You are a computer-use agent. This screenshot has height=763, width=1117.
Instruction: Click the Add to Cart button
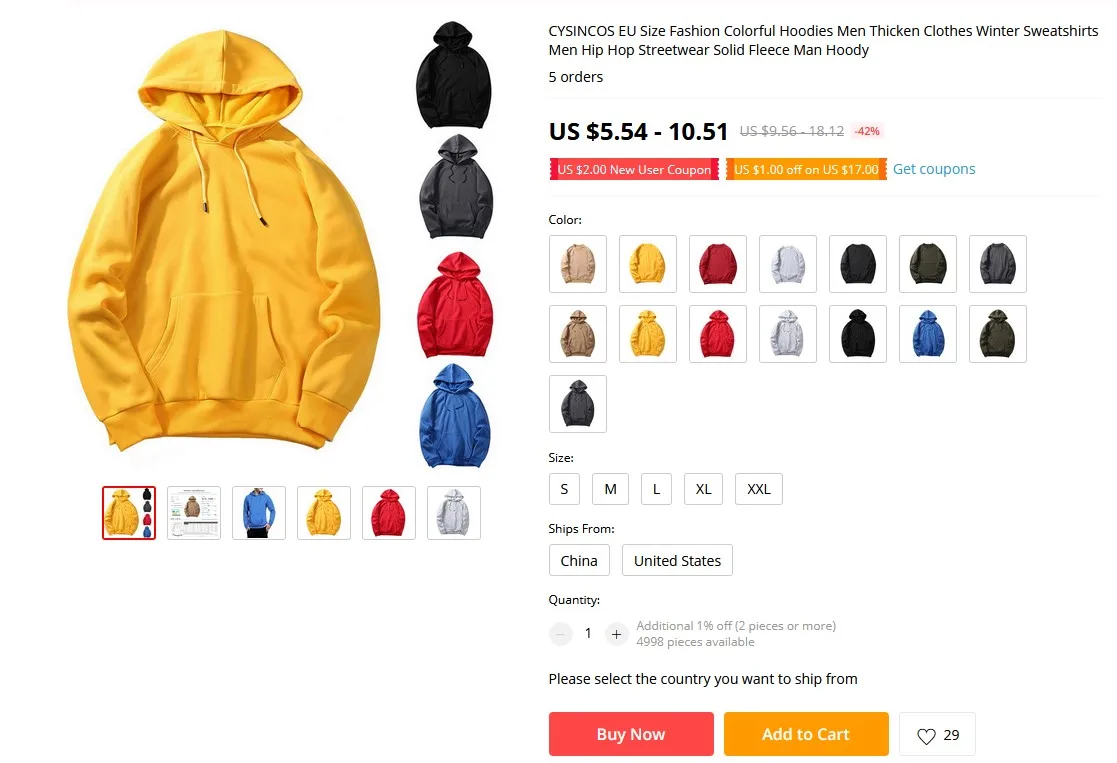click(x=806, y=734)
